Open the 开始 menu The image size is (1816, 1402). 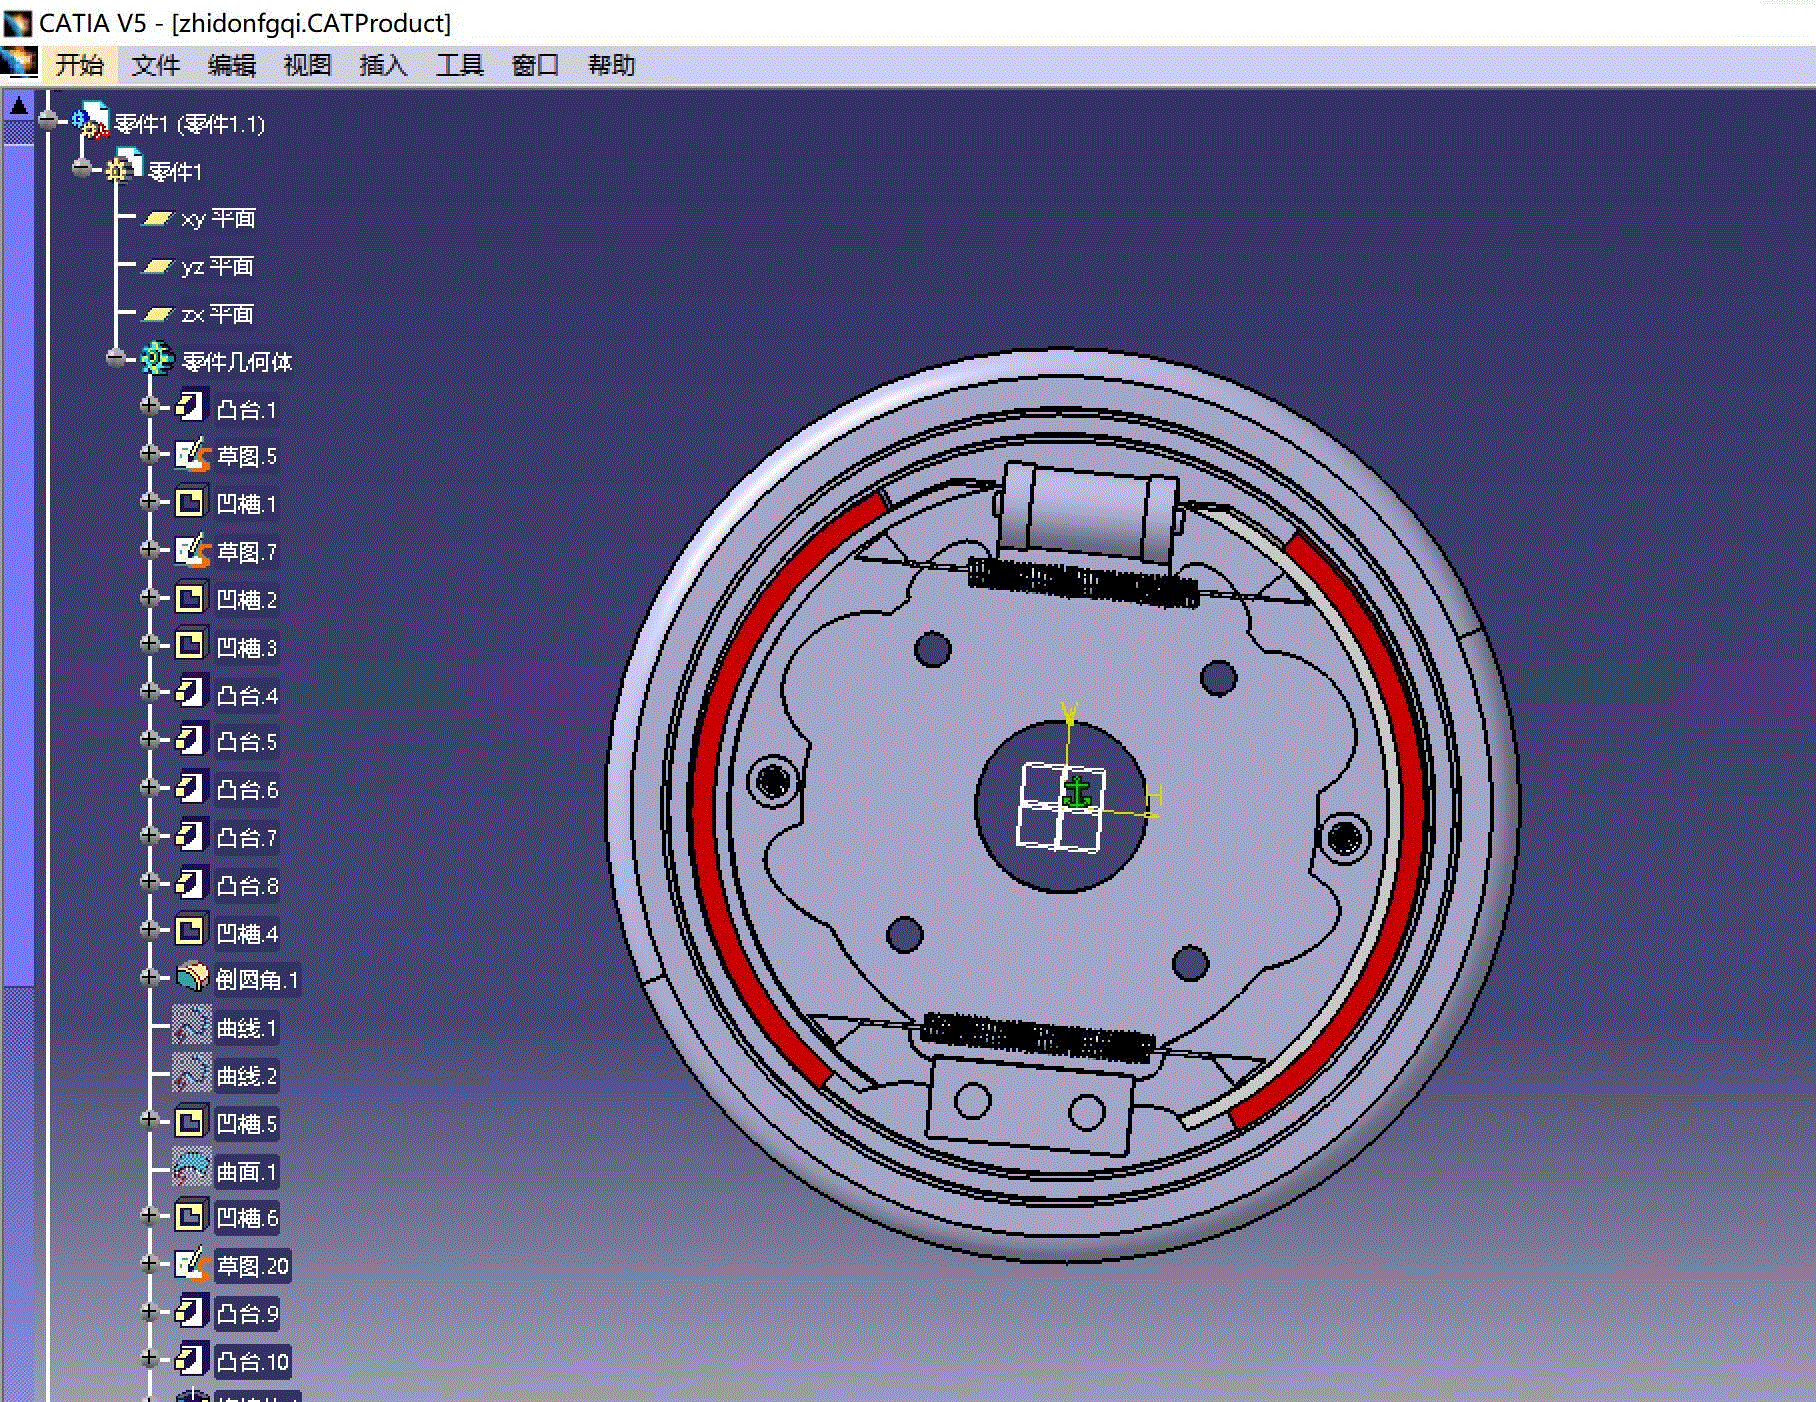tap(80, 65)
